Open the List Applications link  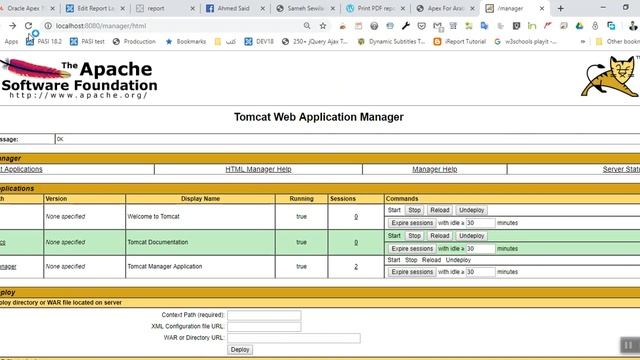click(21, 169)
